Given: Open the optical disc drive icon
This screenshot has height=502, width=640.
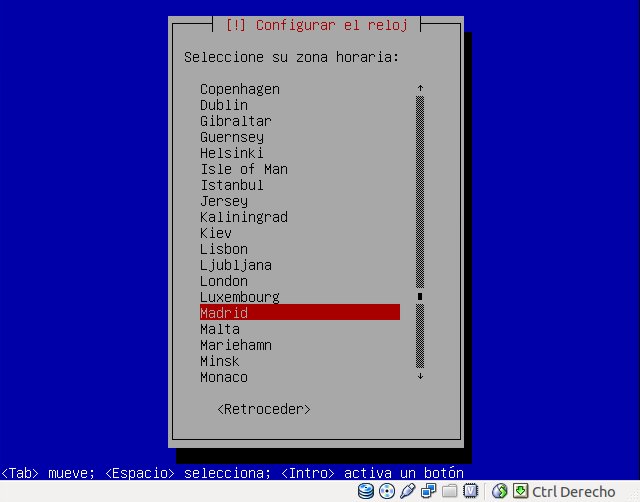Looking at the screenshot, I should click(387, 491).
